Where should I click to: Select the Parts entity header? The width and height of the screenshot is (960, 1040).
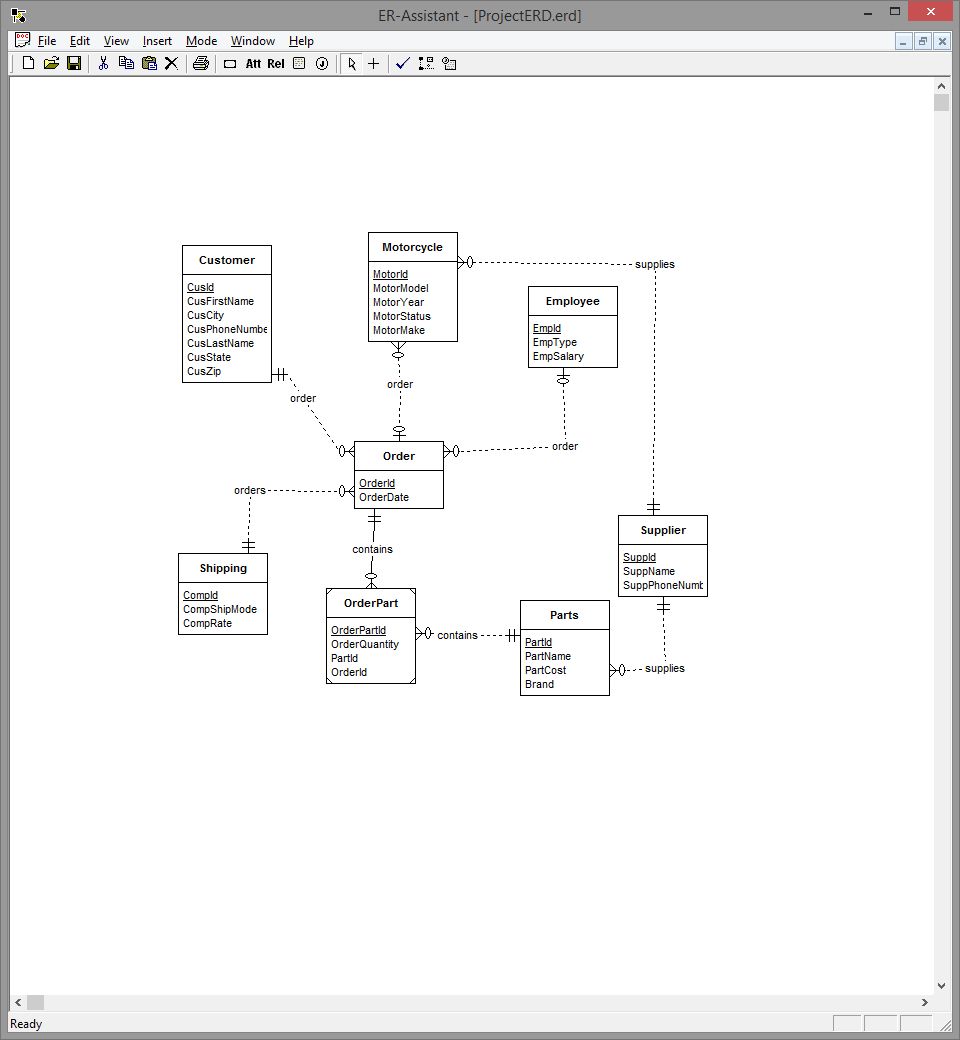point(565,615)
